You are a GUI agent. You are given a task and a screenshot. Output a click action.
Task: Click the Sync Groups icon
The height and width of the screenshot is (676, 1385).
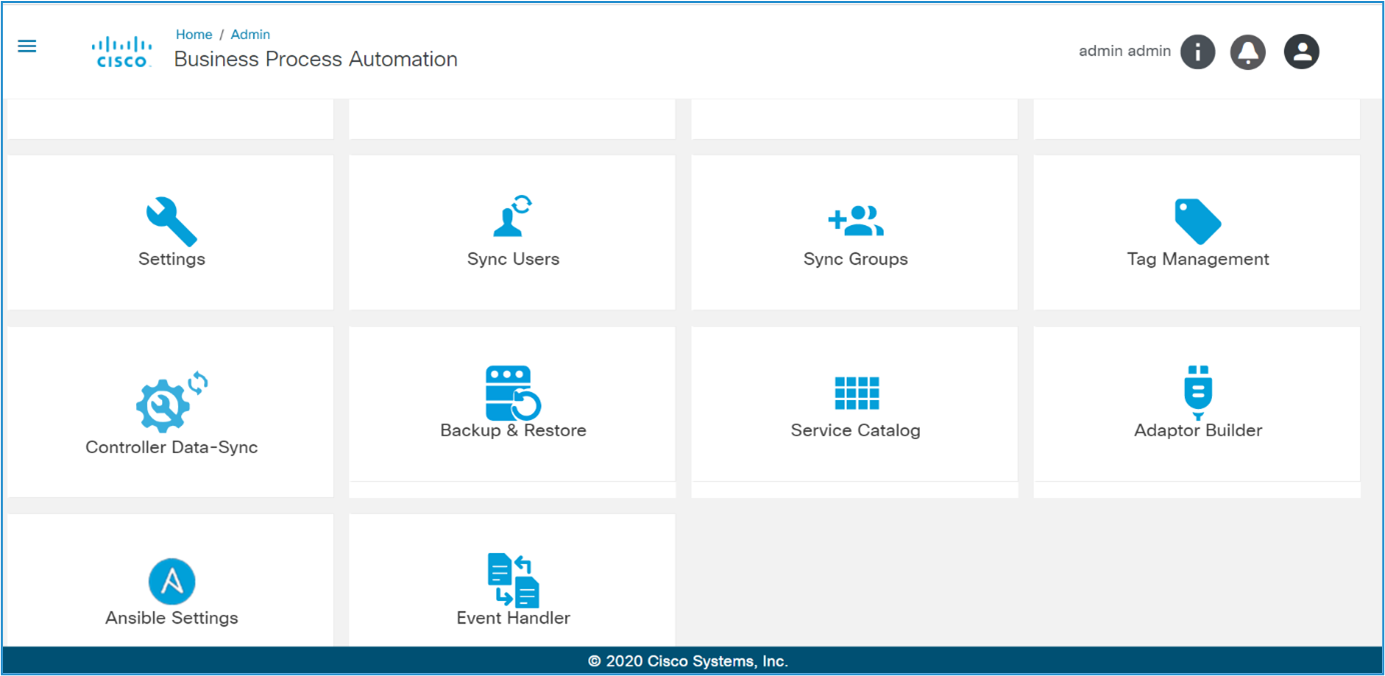click(x=856, y=220)
